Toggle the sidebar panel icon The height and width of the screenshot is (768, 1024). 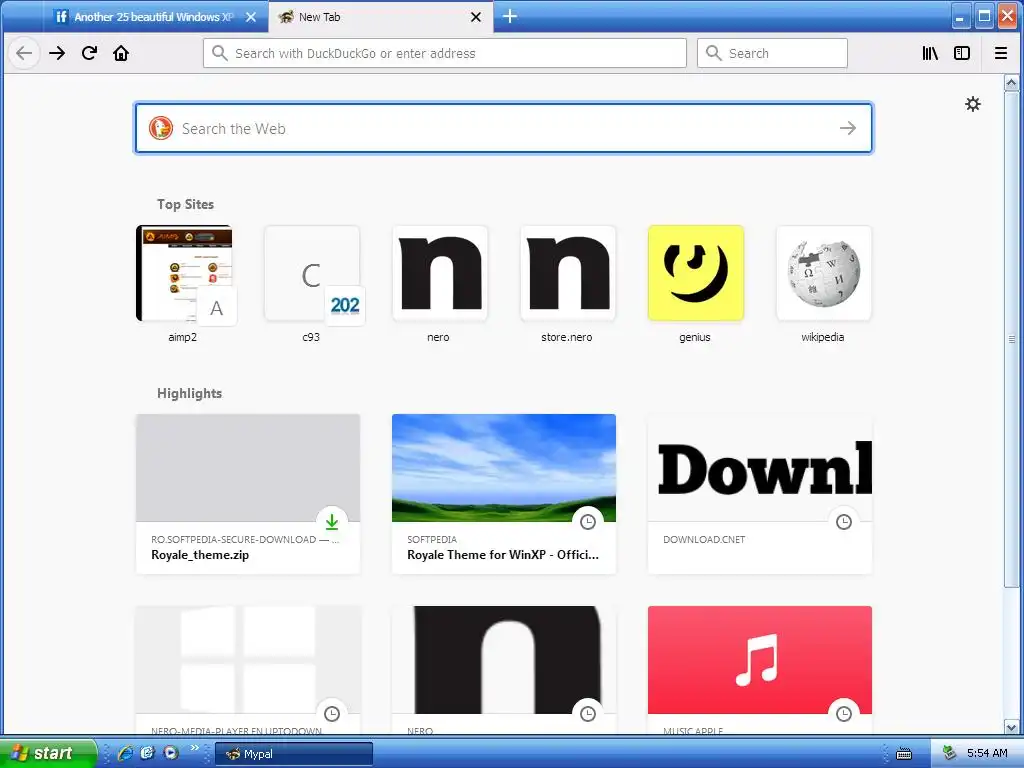click(x=962, y=53)
